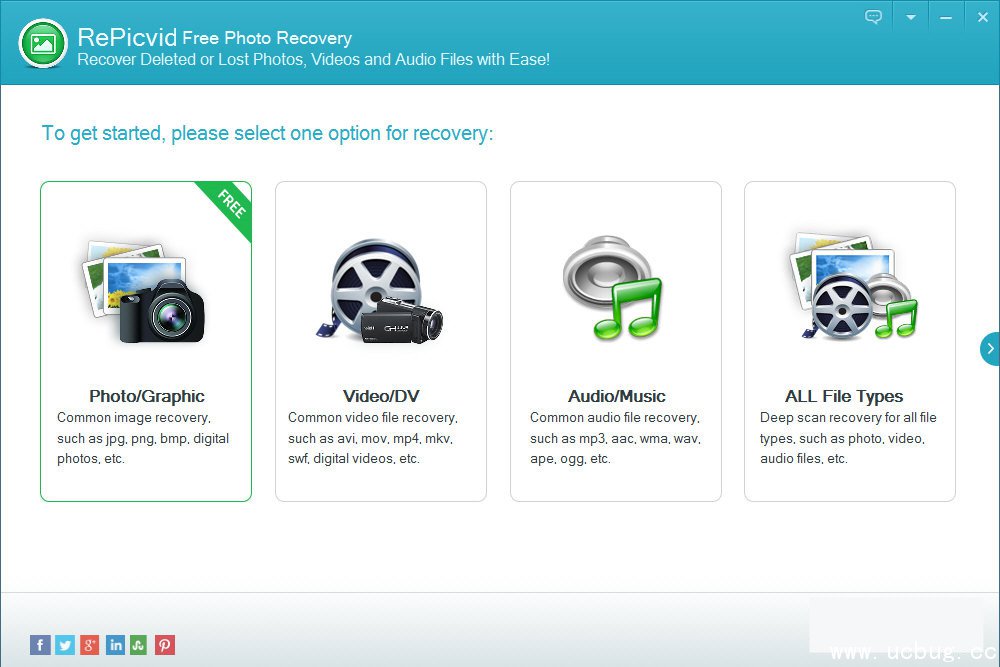Click the Facebook share icon

[x=40, y=645]
